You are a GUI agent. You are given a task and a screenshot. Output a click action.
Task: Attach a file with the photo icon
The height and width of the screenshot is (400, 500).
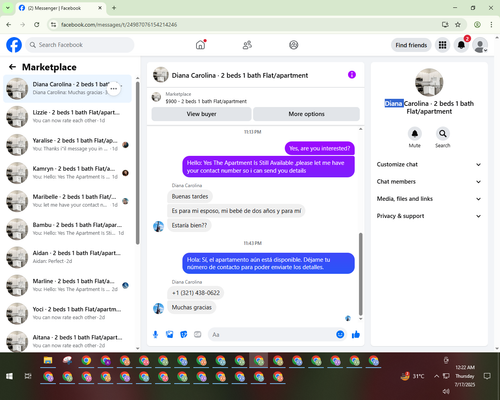(x=170, y=334)
